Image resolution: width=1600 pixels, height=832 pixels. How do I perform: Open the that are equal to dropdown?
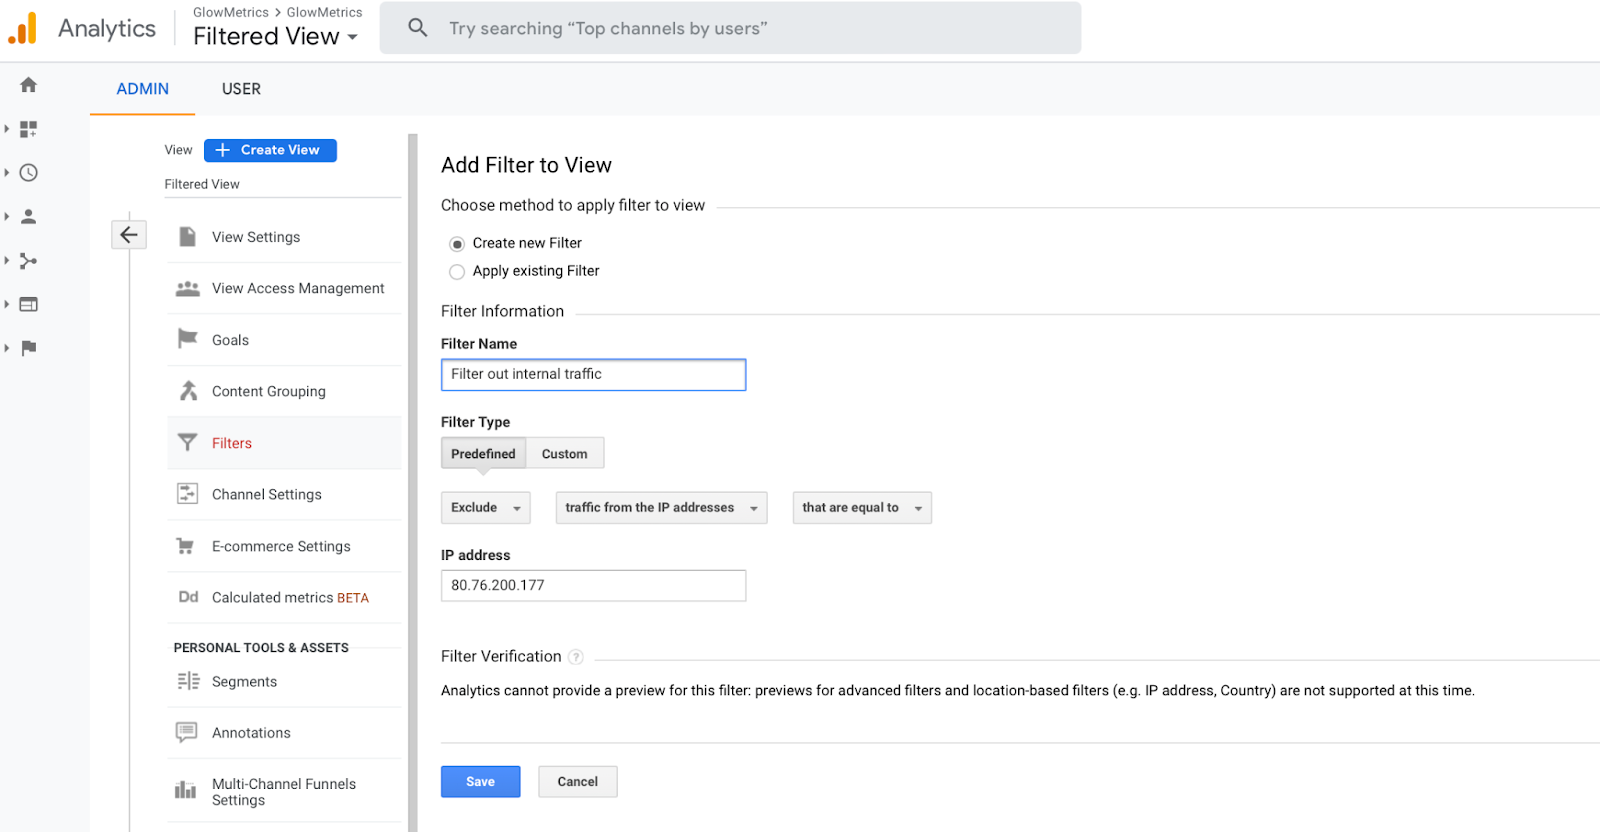[x=861, y=508]
